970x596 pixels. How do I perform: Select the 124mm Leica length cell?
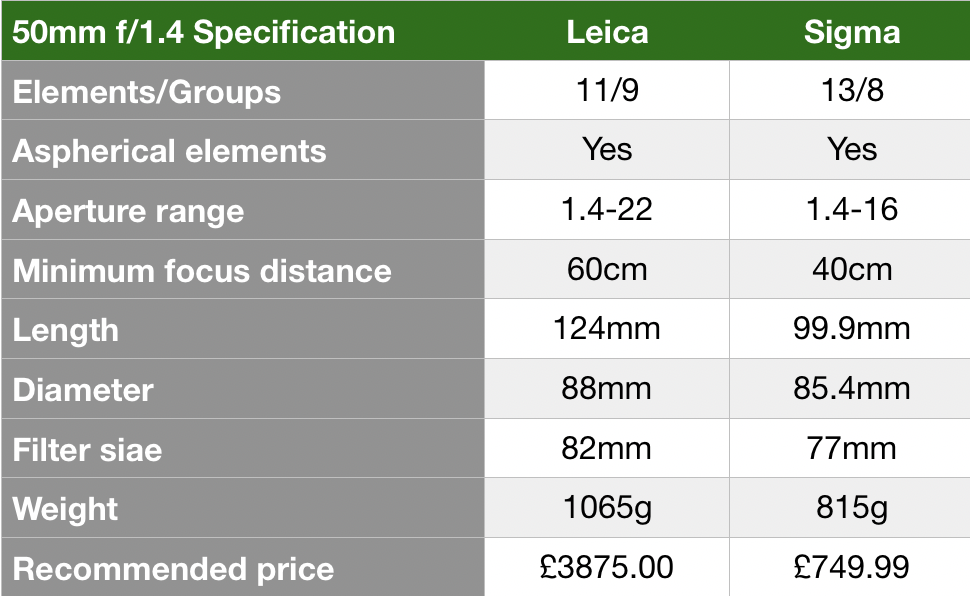(607, 329)
